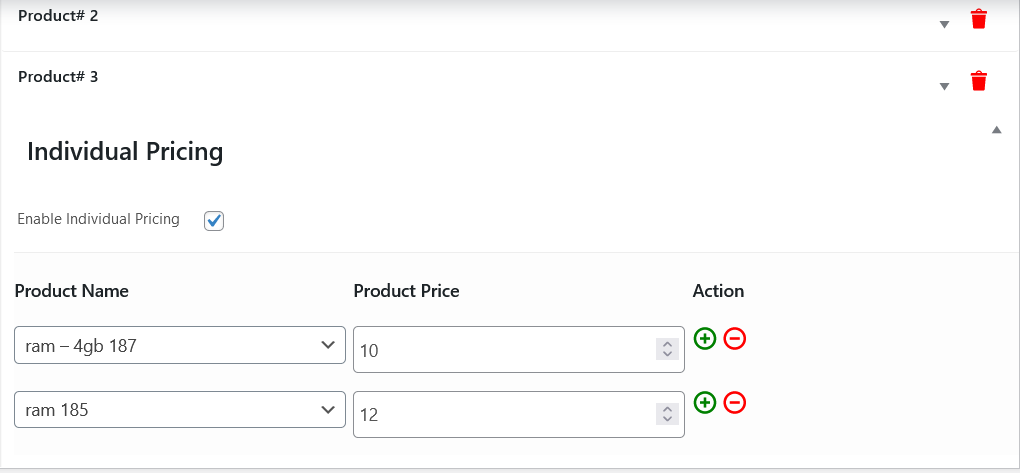Decrease price 10 using down stepper arrow
The image size is (1020, 473).
tap(666, 354)
